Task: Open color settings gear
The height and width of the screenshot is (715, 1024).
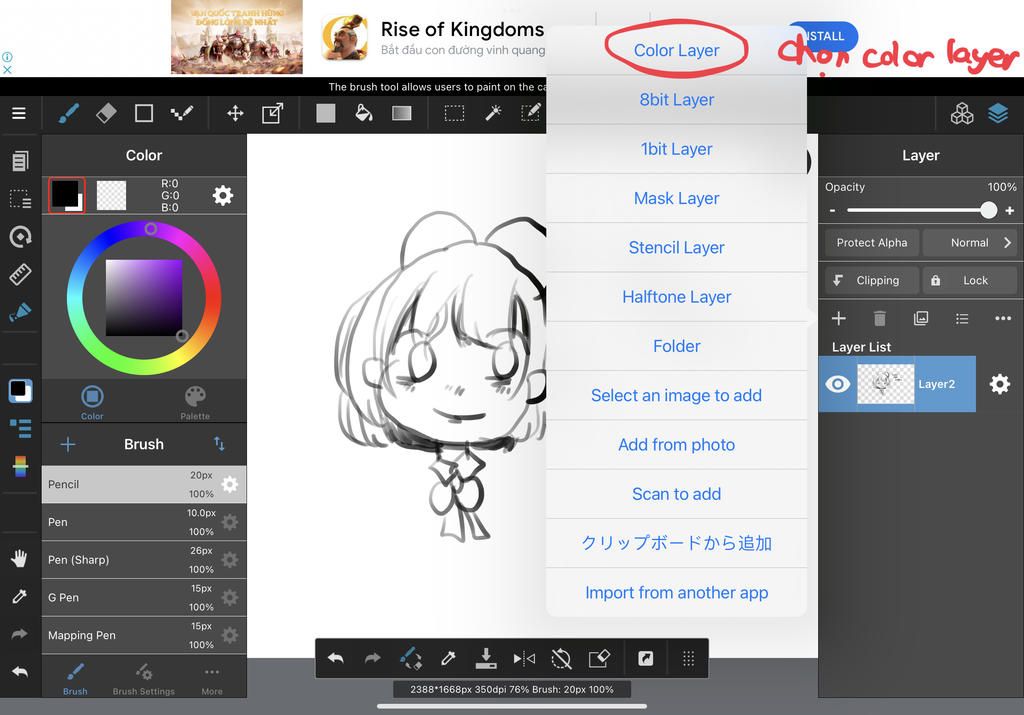Action: (223, 195)
